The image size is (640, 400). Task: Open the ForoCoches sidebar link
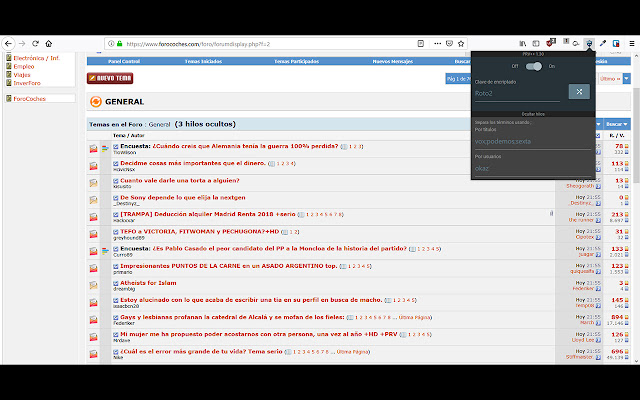(x=28, y=98)
